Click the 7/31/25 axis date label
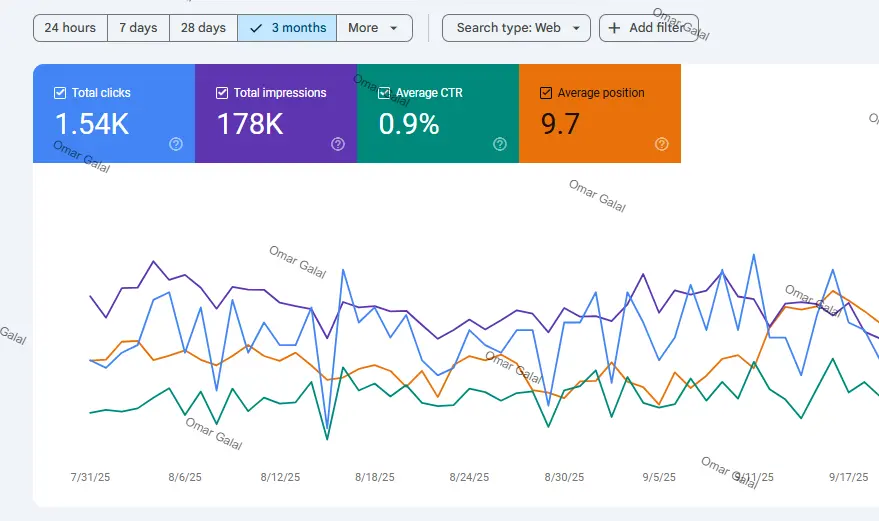The width and height of the screenshot is (879, 521). (x=90, y=477)
